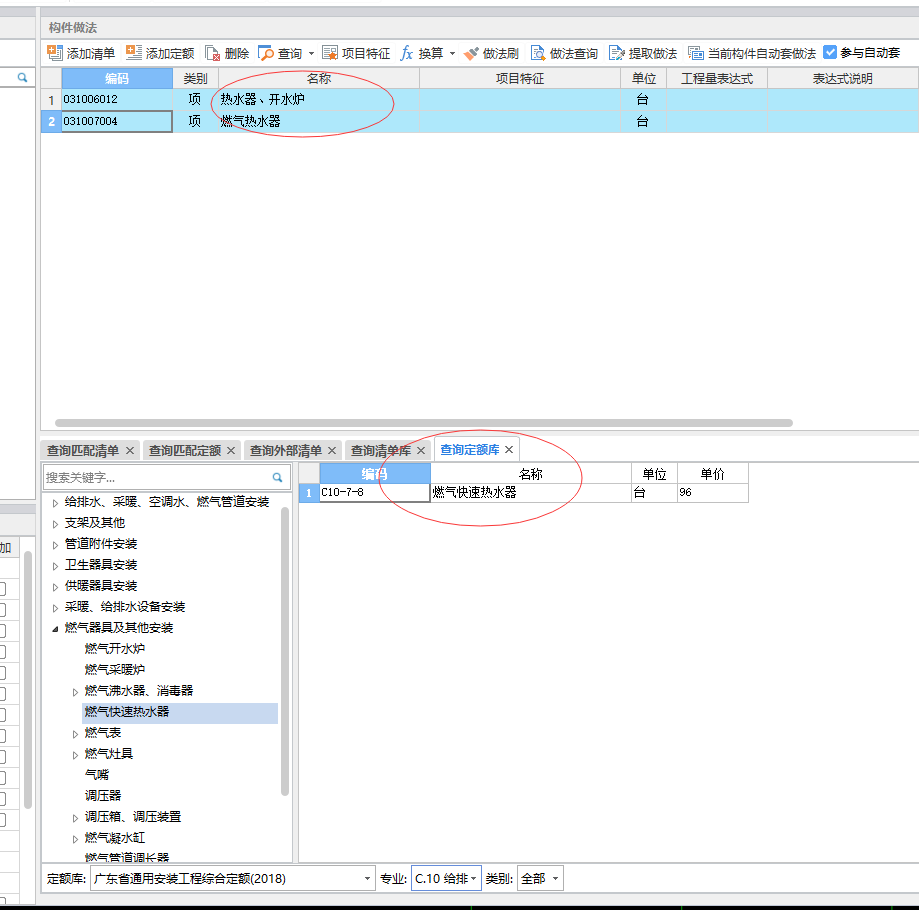Click the 编码 column header in top table
This screenshot has height=910, width=919.
(x=117, y=79)
